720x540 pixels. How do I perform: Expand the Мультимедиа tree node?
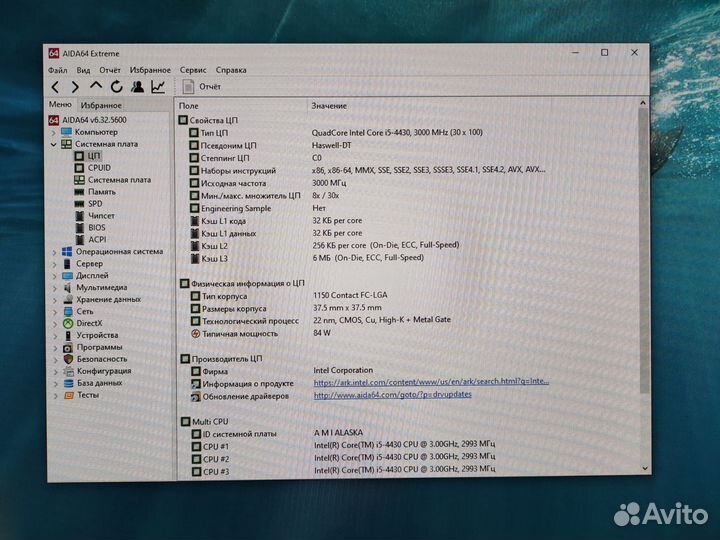tap(55, 288)
